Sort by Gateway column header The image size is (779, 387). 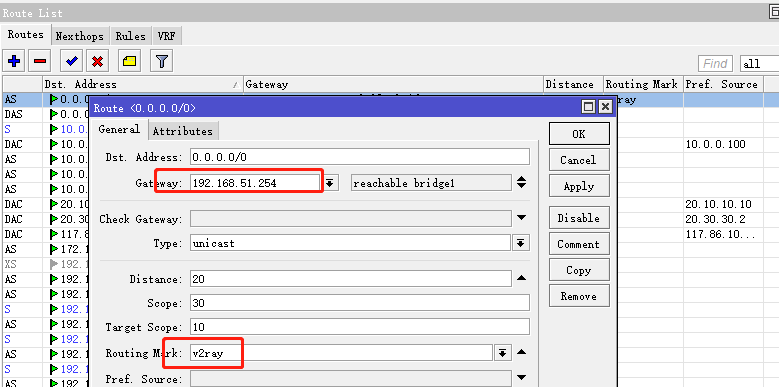pyautogui.click(x=393, y=84)
